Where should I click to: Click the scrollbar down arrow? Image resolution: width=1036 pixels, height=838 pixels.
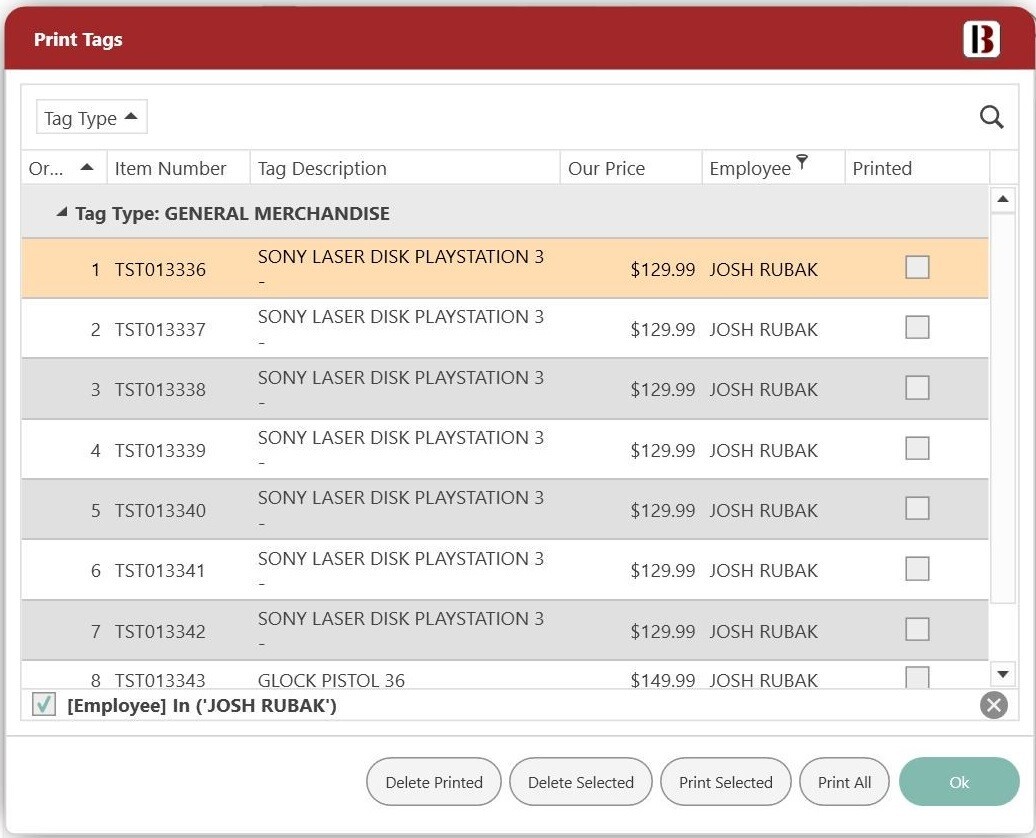pos(1003,674)
